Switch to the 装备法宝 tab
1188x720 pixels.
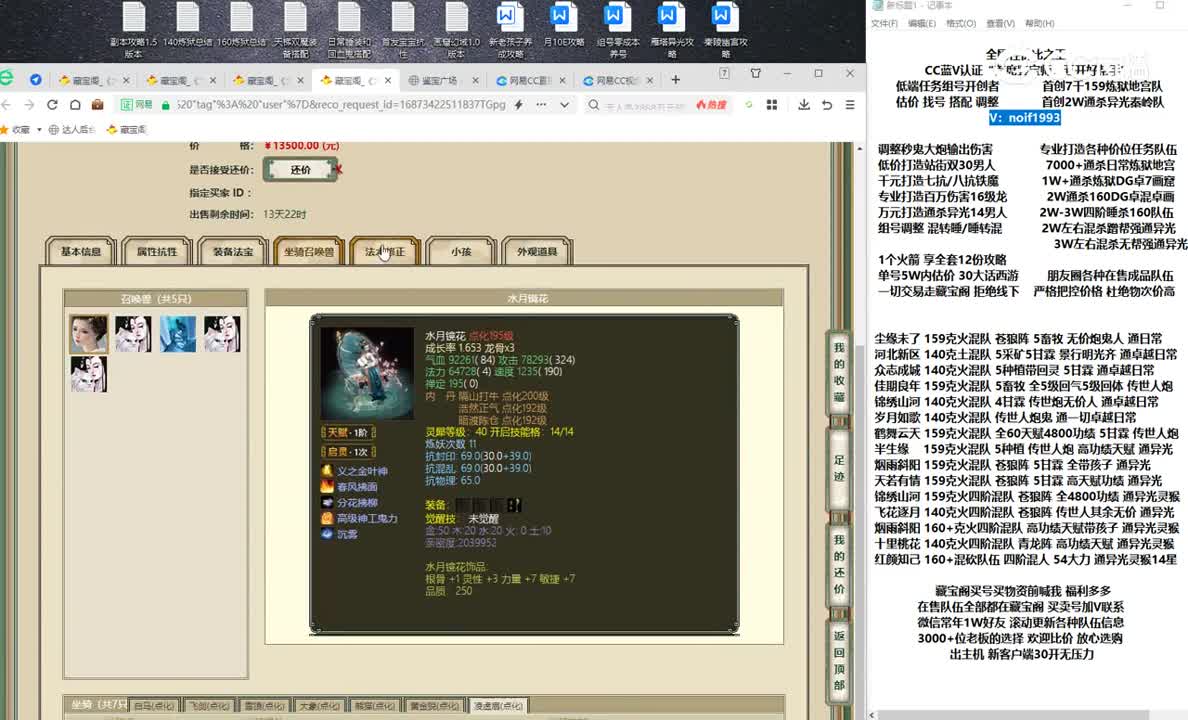(233, 252)
